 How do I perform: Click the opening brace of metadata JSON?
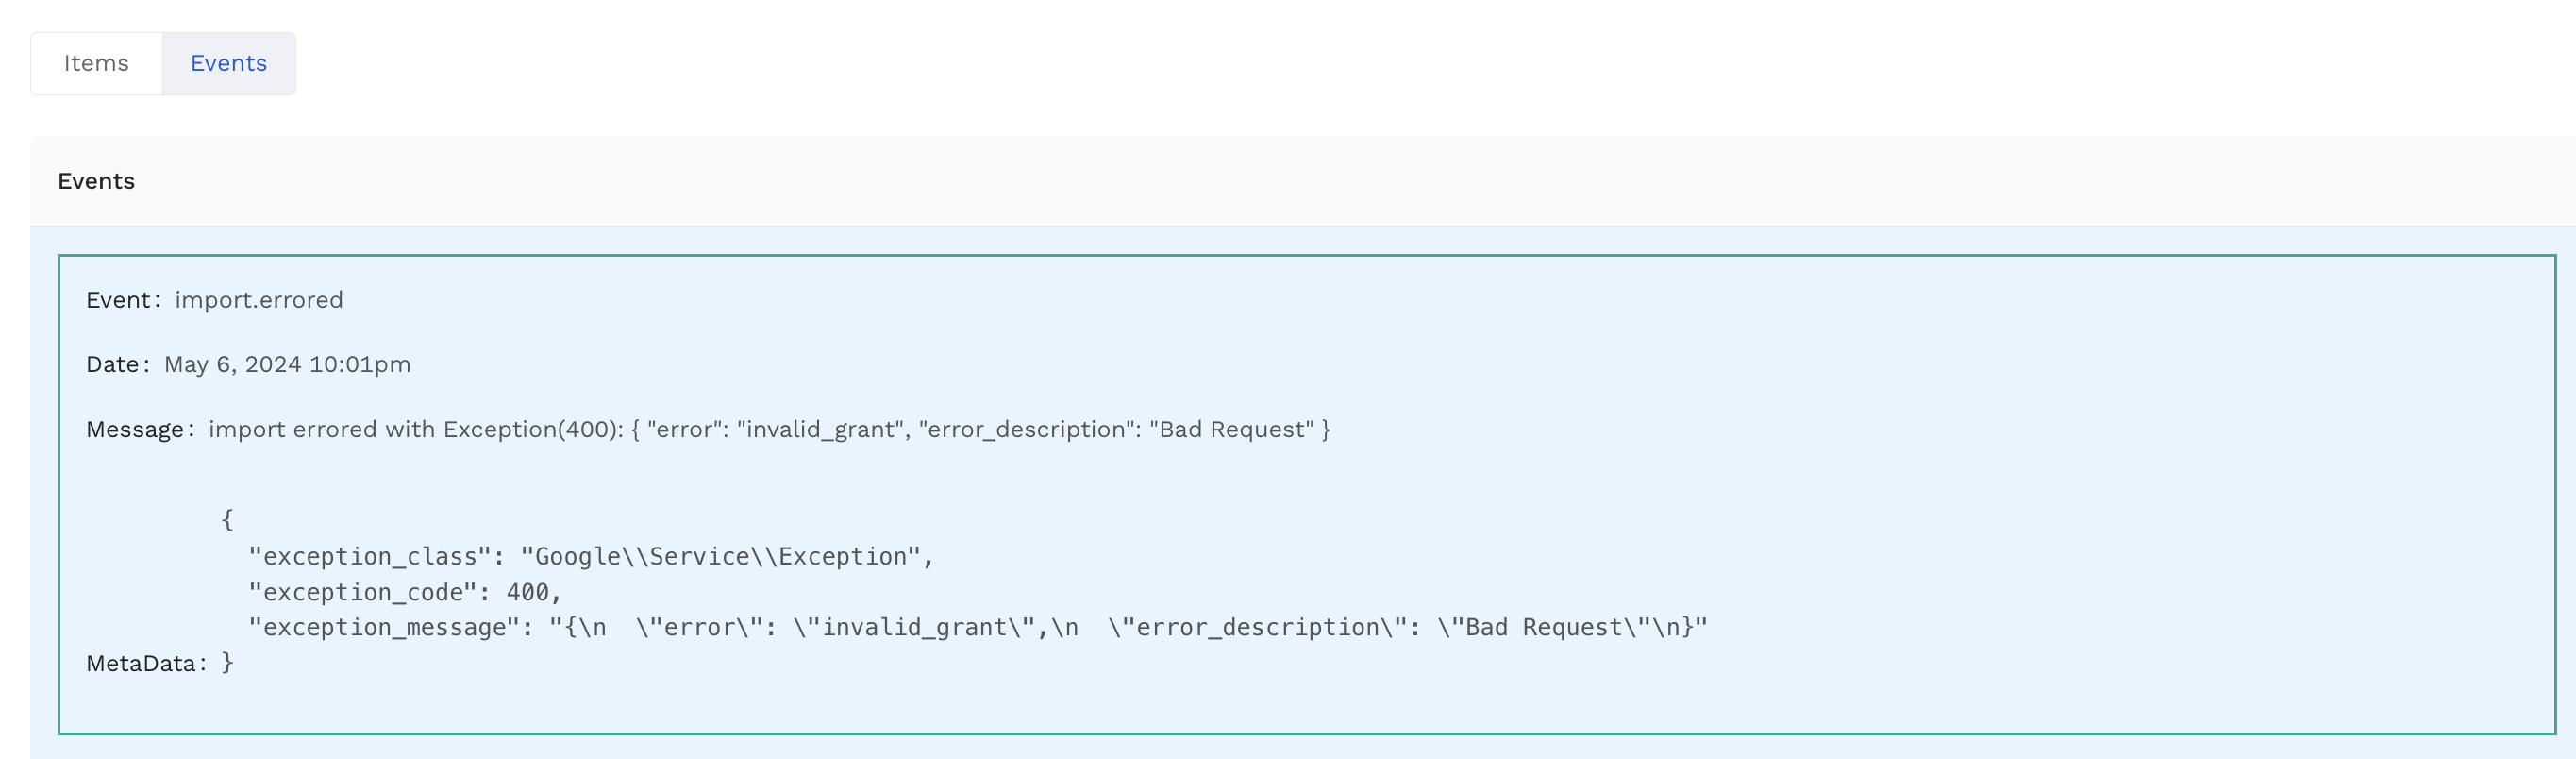(227, 519)
